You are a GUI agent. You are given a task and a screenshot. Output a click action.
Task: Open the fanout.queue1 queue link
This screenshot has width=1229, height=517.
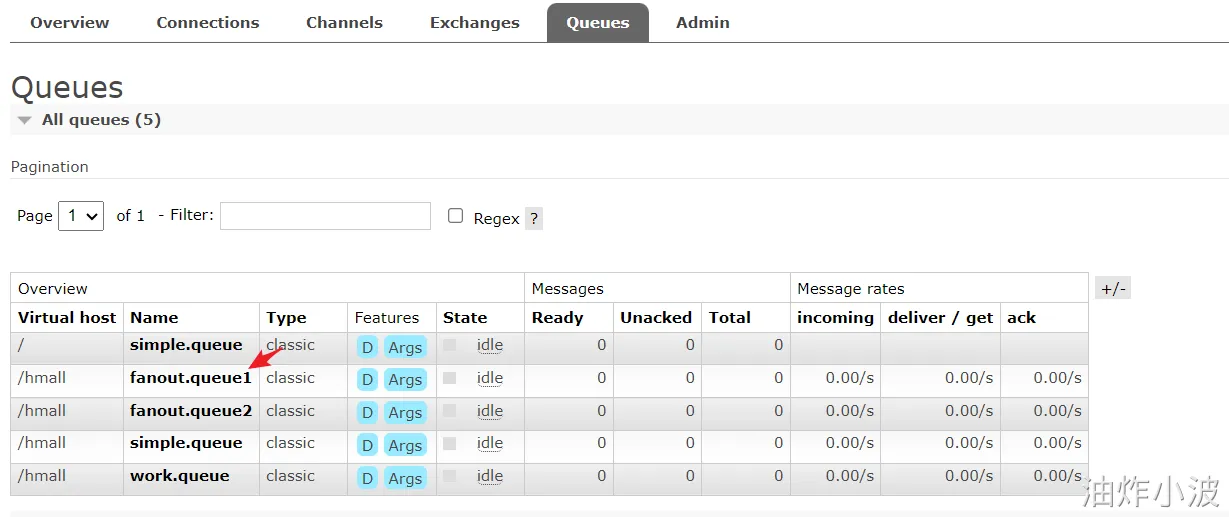click(190, 378)
